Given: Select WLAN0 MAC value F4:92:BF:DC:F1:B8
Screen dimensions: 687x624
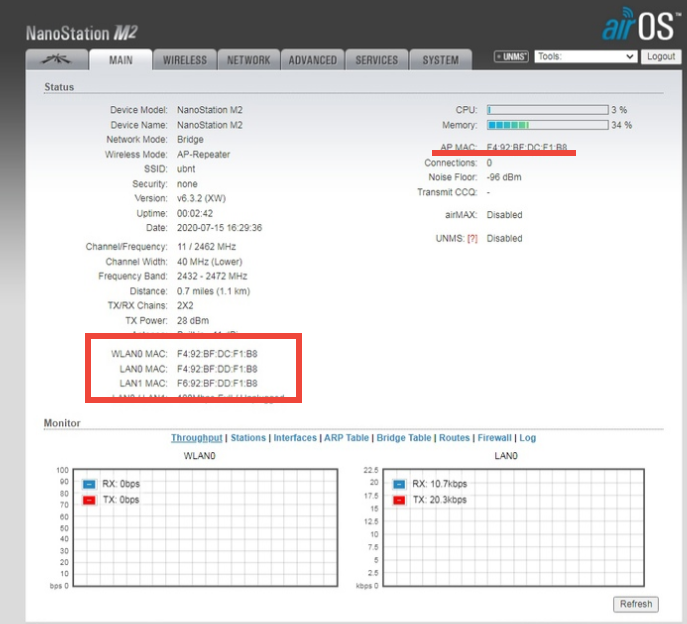Looking at the screenshot, I should (x=217, y=354).
